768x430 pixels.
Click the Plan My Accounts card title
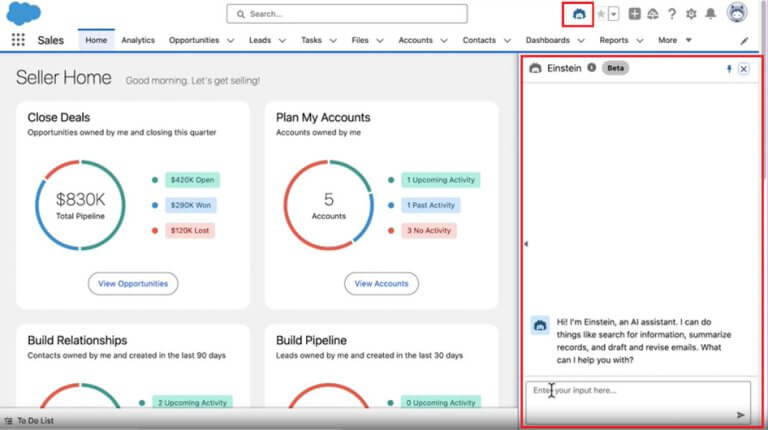[323, 118]
